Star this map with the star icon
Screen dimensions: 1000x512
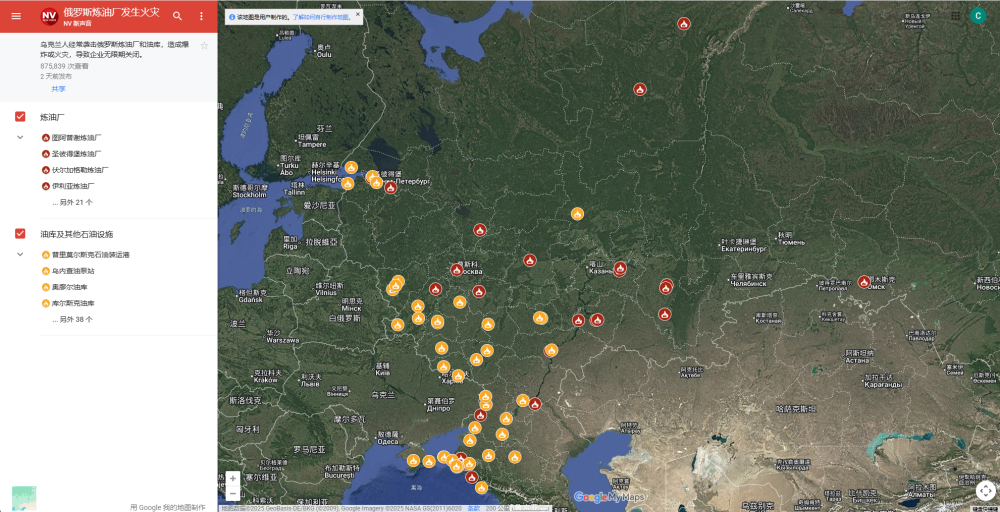(205, 45)
